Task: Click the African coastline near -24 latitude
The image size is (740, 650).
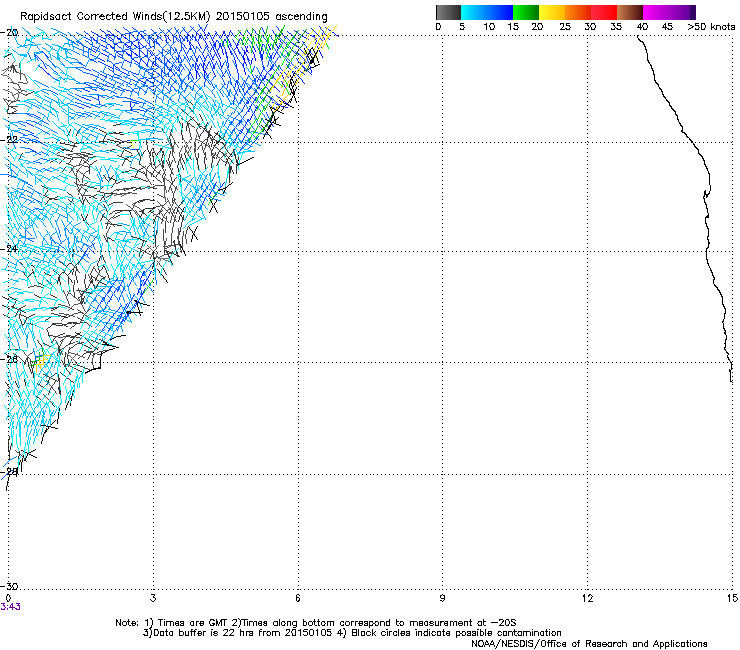Action: 706,251
